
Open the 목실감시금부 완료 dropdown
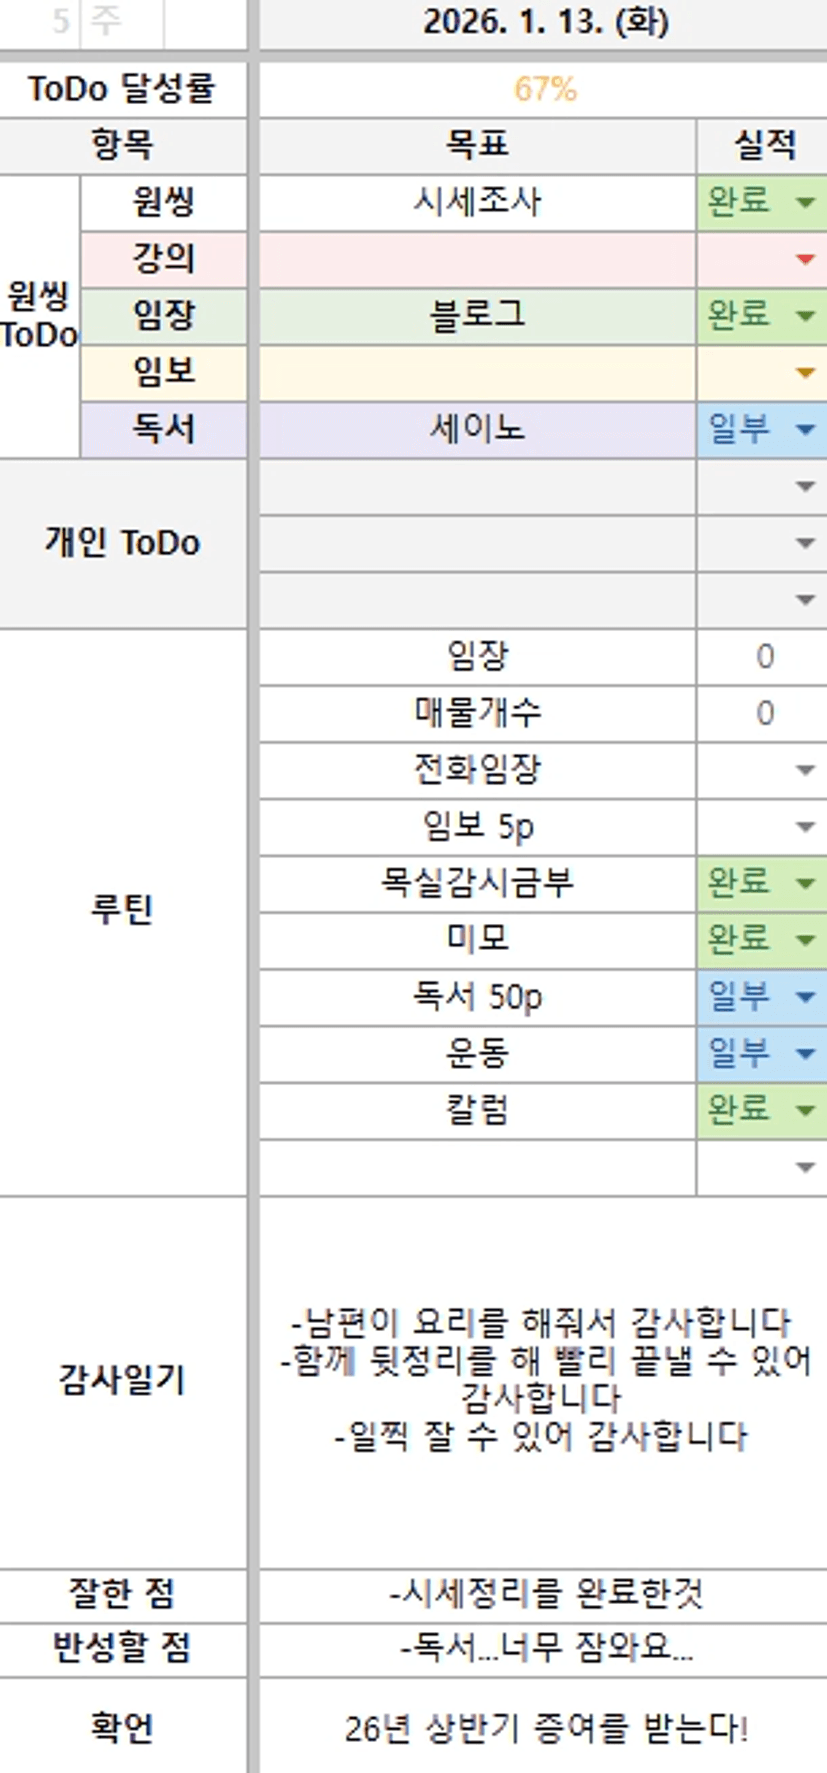click(x=805, y=883)
